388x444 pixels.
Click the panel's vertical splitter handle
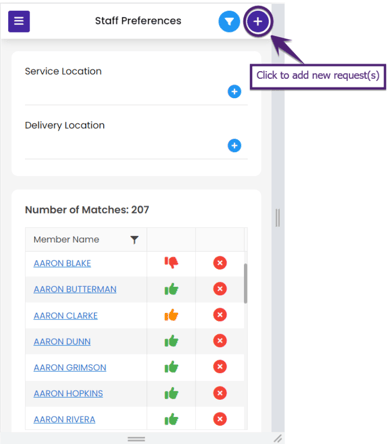(278, 218)
